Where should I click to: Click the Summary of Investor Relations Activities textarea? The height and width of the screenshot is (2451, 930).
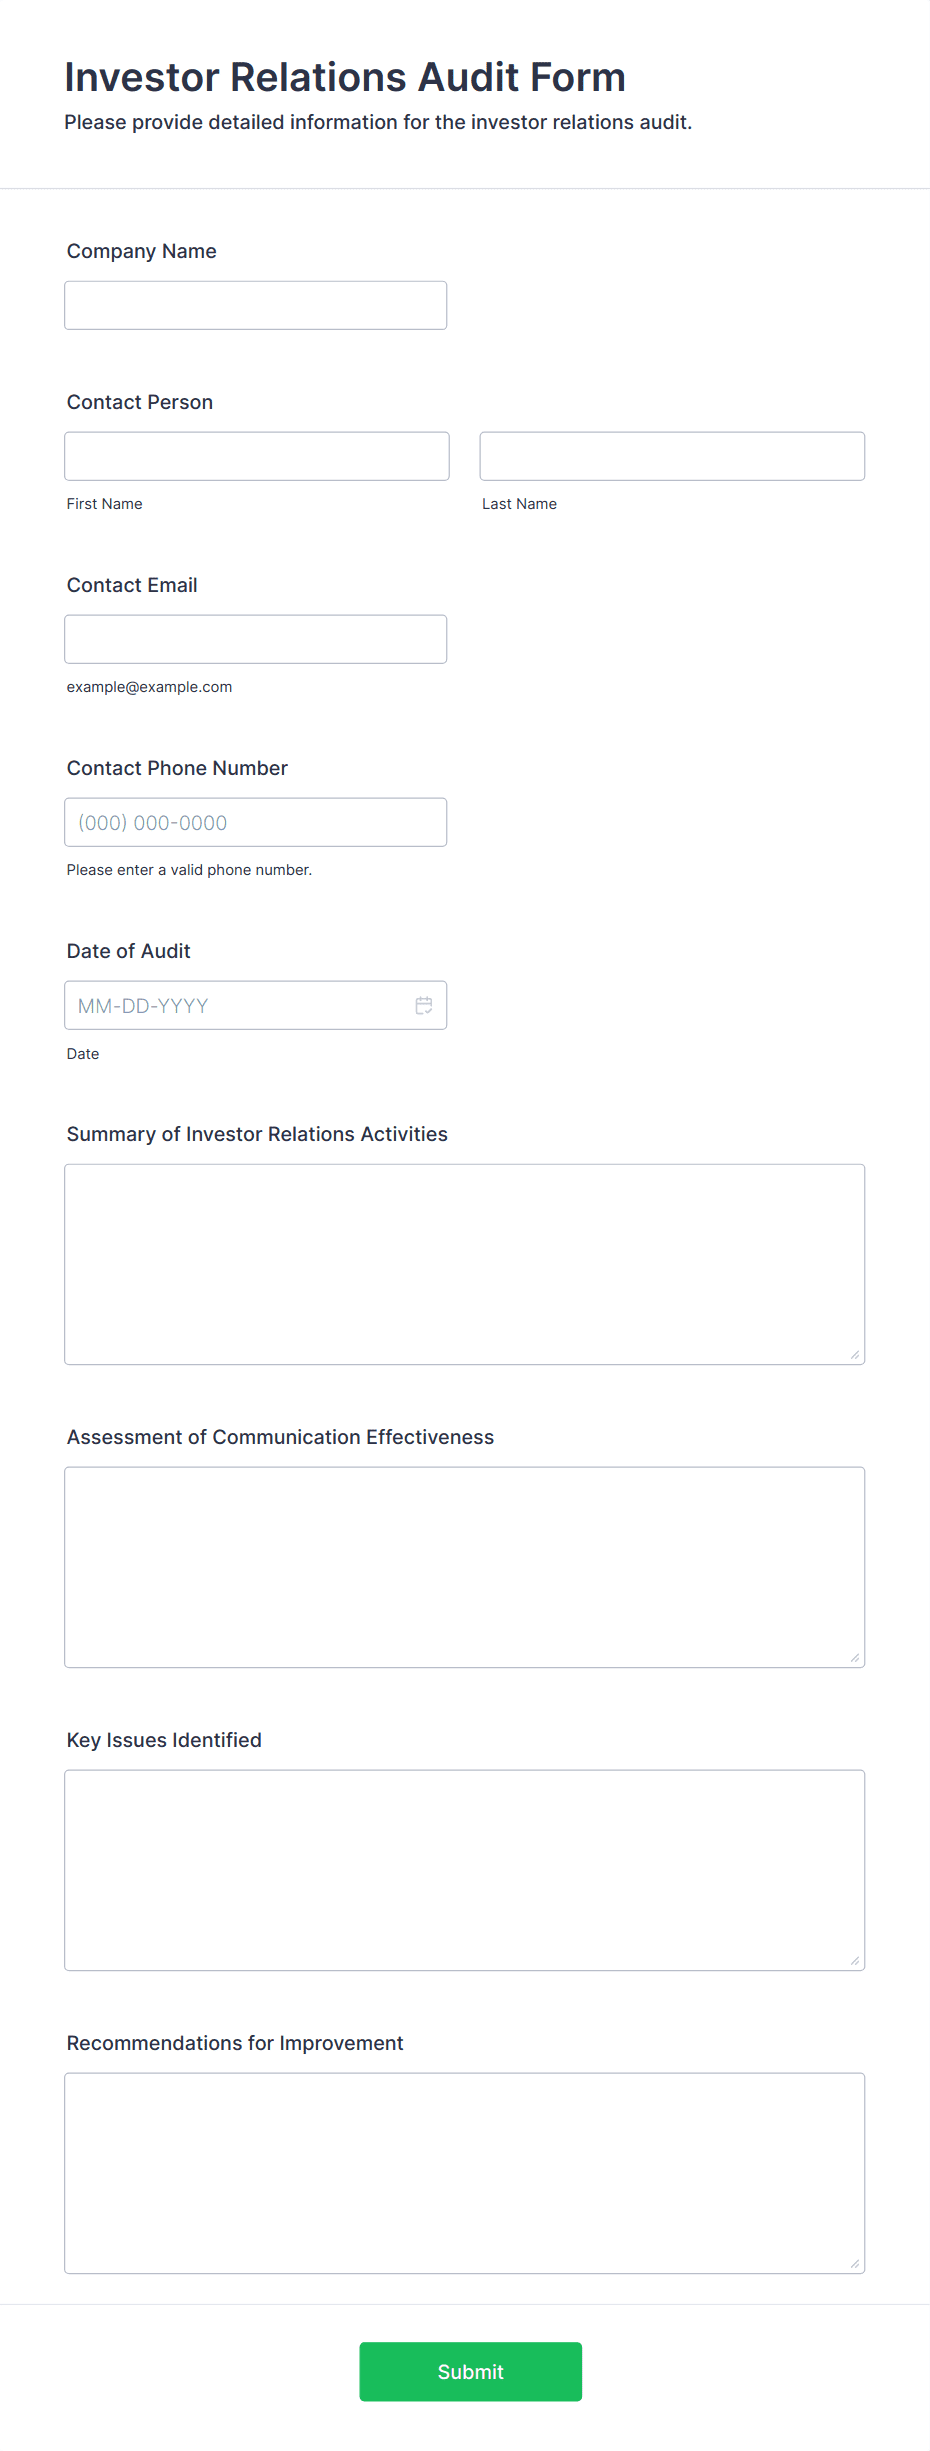465,1264
